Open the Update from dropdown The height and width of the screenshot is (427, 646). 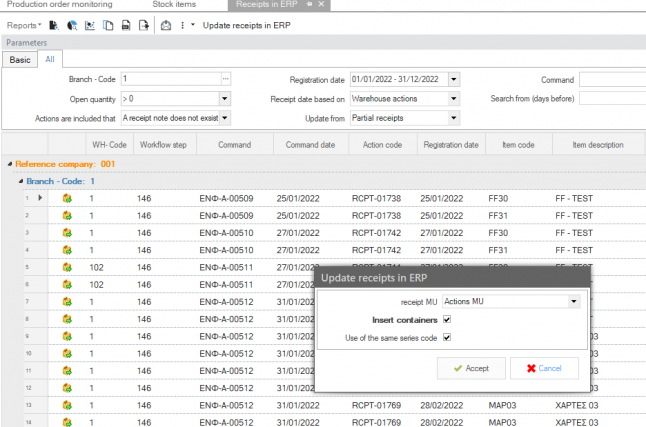[454, 118]
